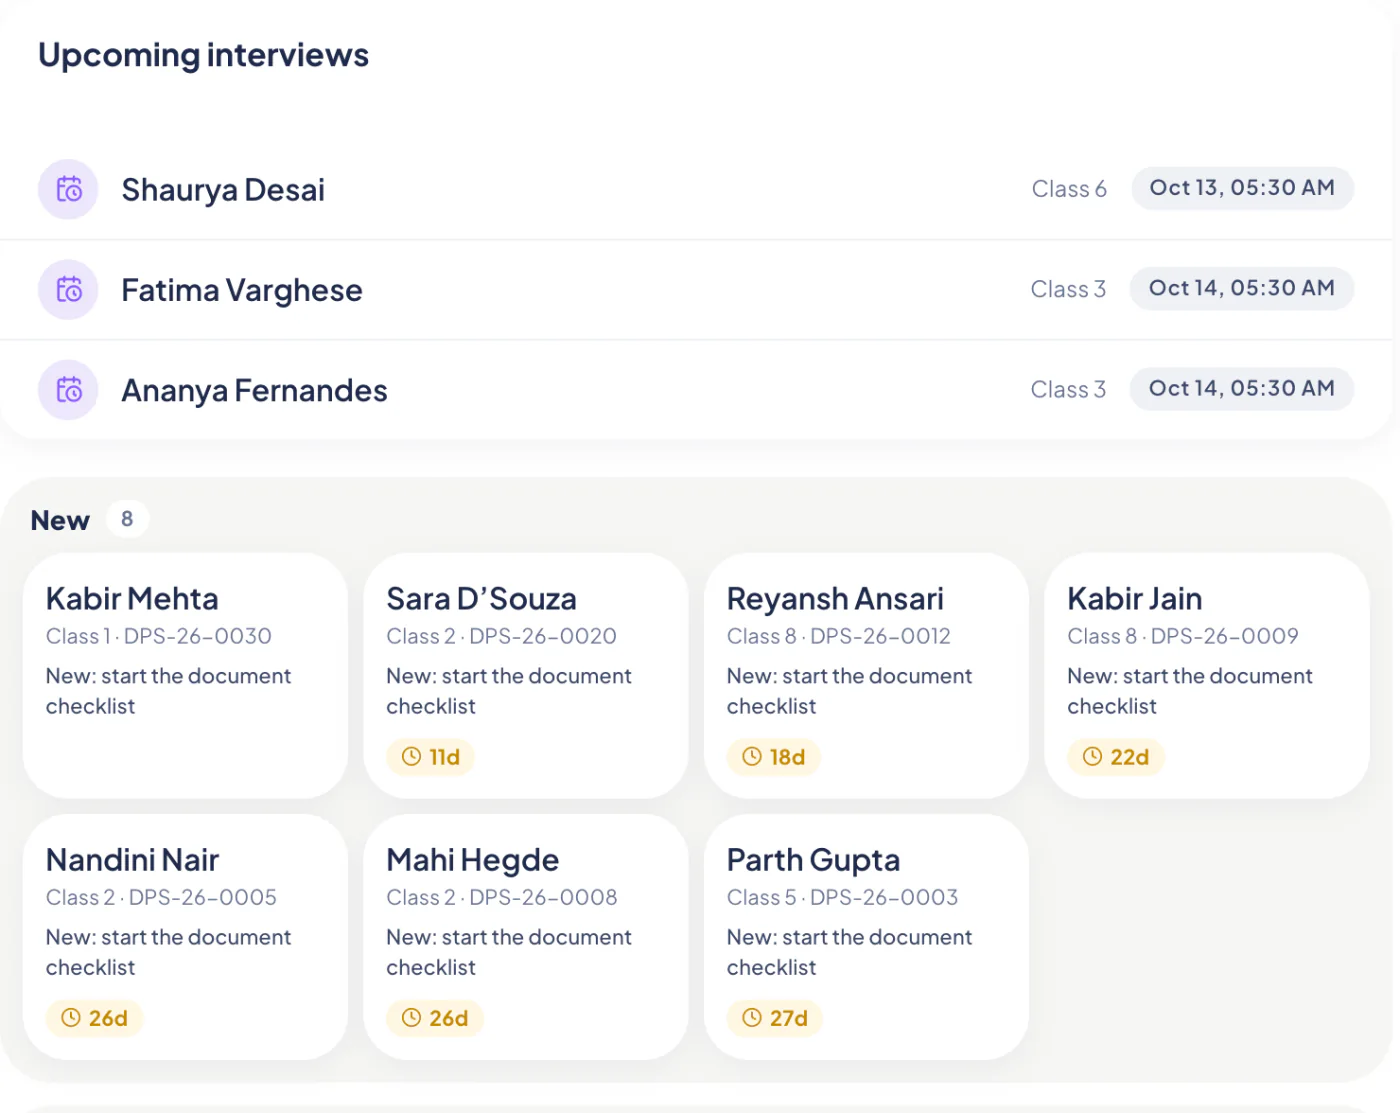This screenshot has height=1113, width=1400.
Task: Click the ID text DPS-26-0005
Action: coord(203,897)
